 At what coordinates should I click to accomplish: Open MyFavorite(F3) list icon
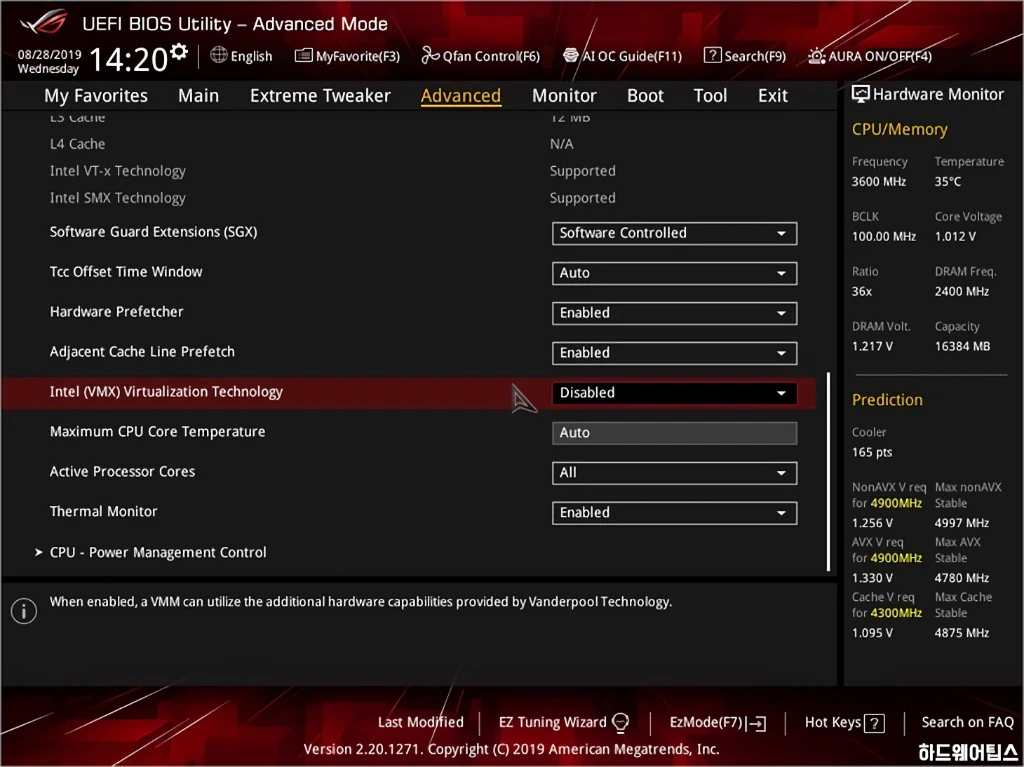pos(303,56)
